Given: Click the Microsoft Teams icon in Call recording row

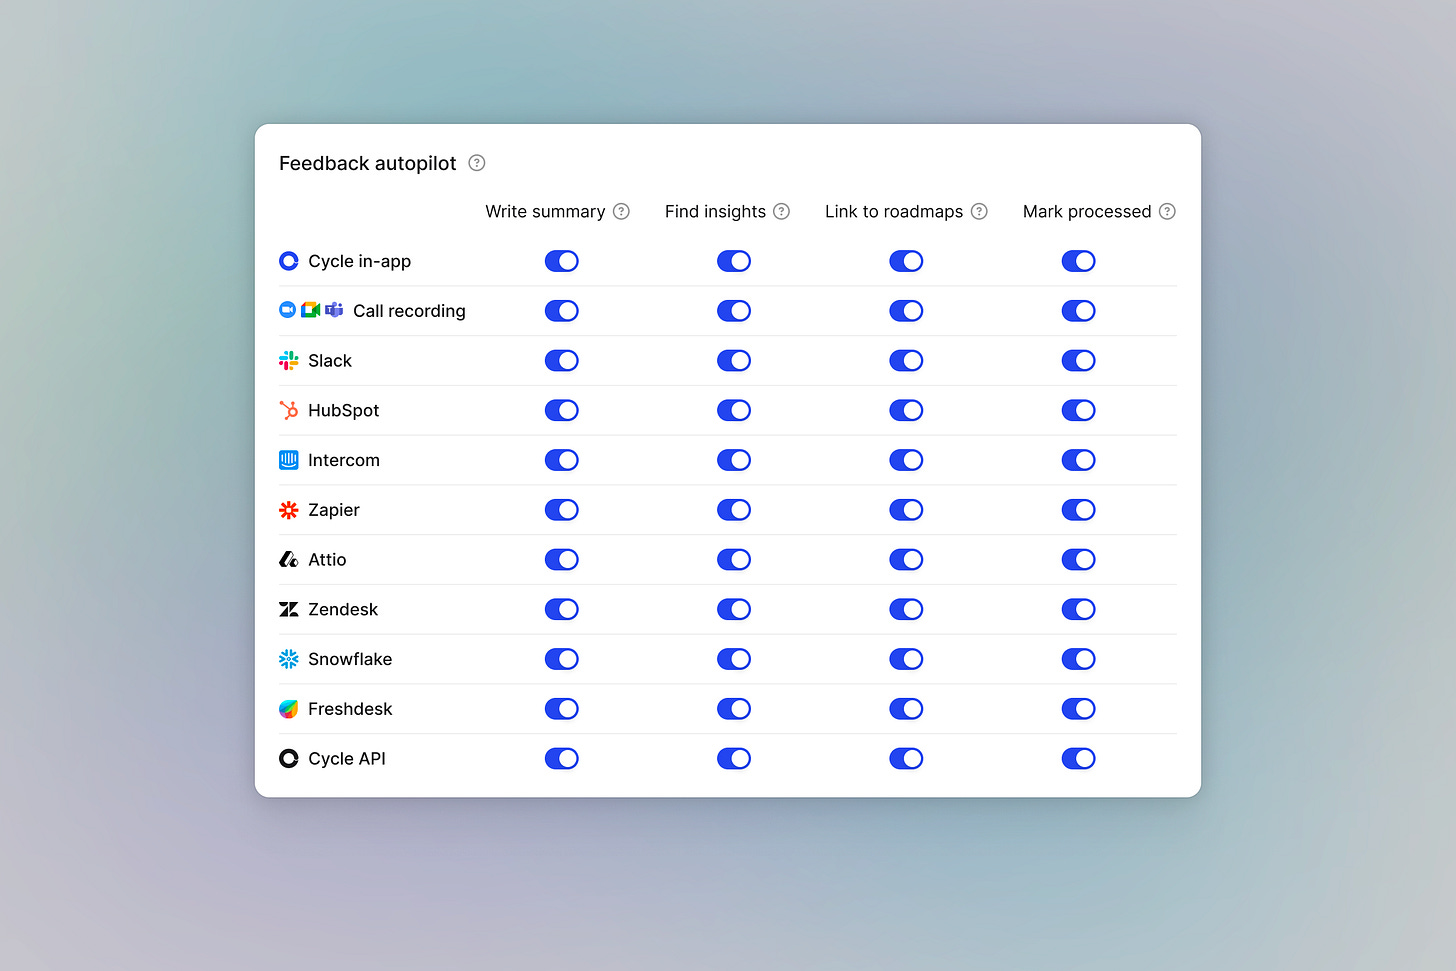Looking at the screenshot, I should (x=334, y=310).
